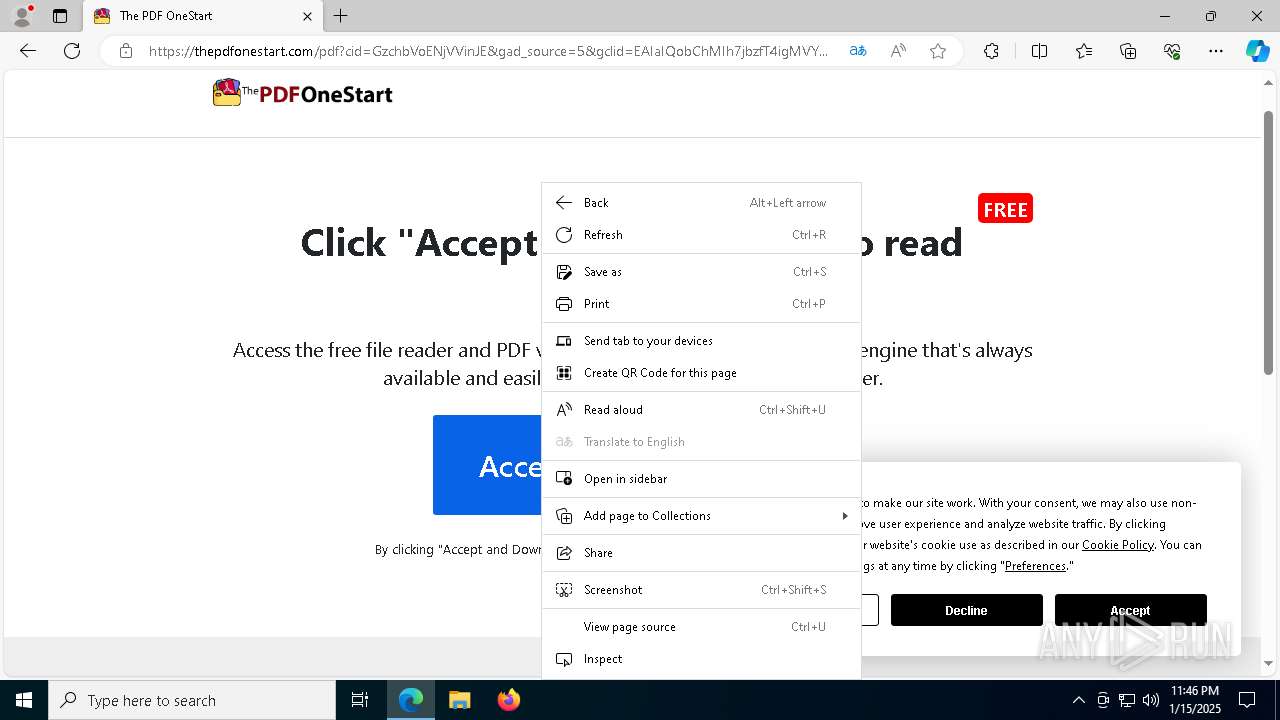
Task: Open the split screen icon
Action: pyautogui.click(x=1039, y=51)
